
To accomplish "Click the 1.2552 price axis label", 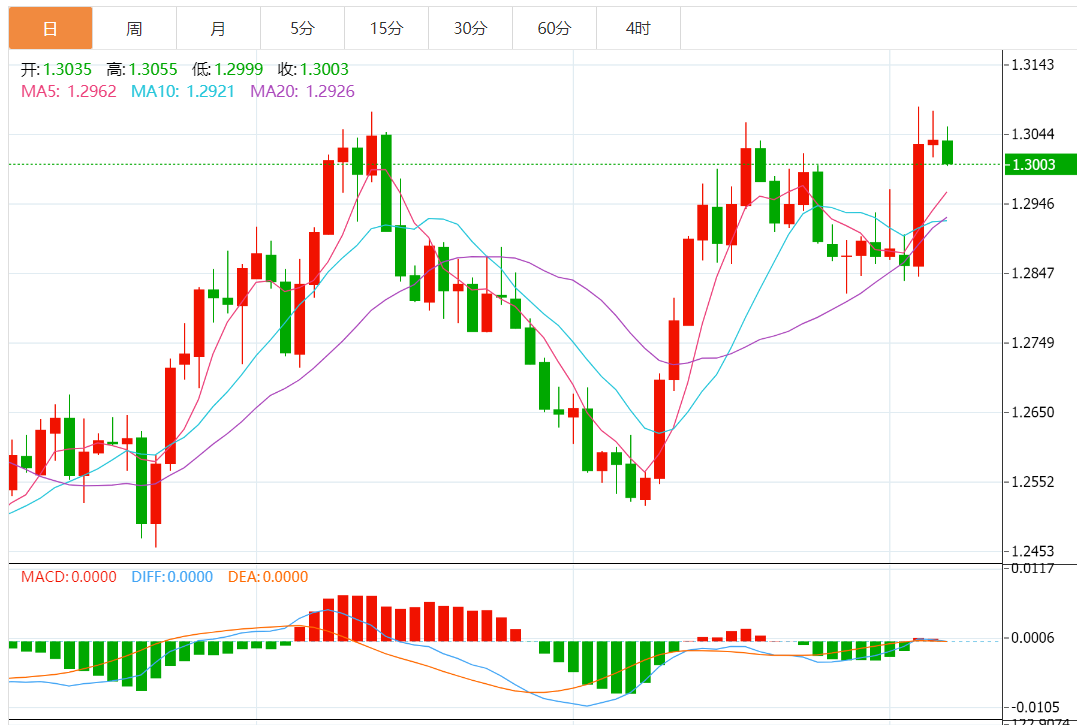I will click(1034, 482).
